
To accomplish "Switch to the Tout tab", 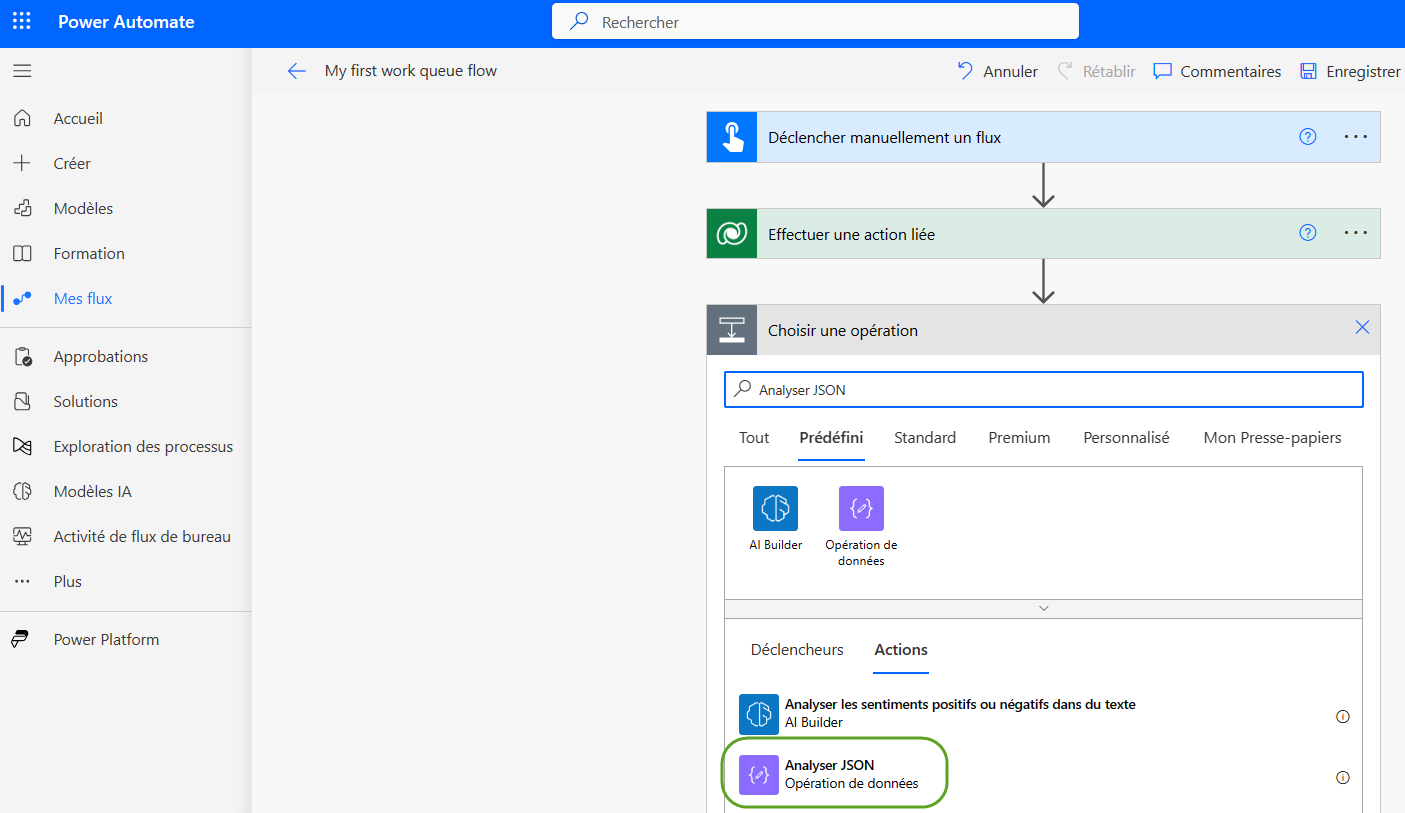I will click(x=754, y=438).
